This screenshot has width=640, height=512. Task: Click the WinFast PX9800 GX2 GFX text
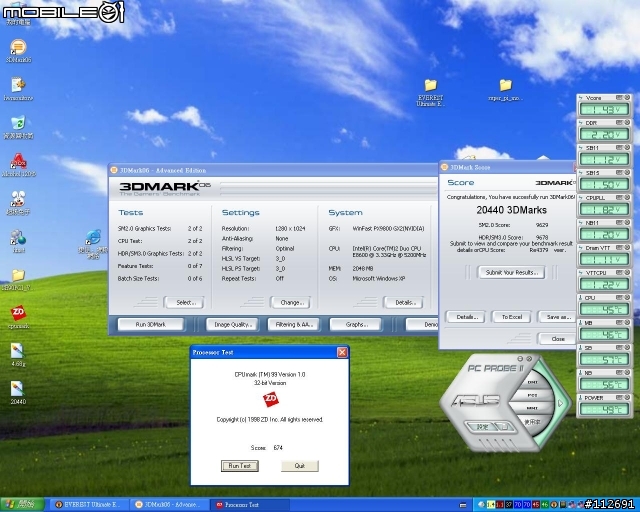388,228
